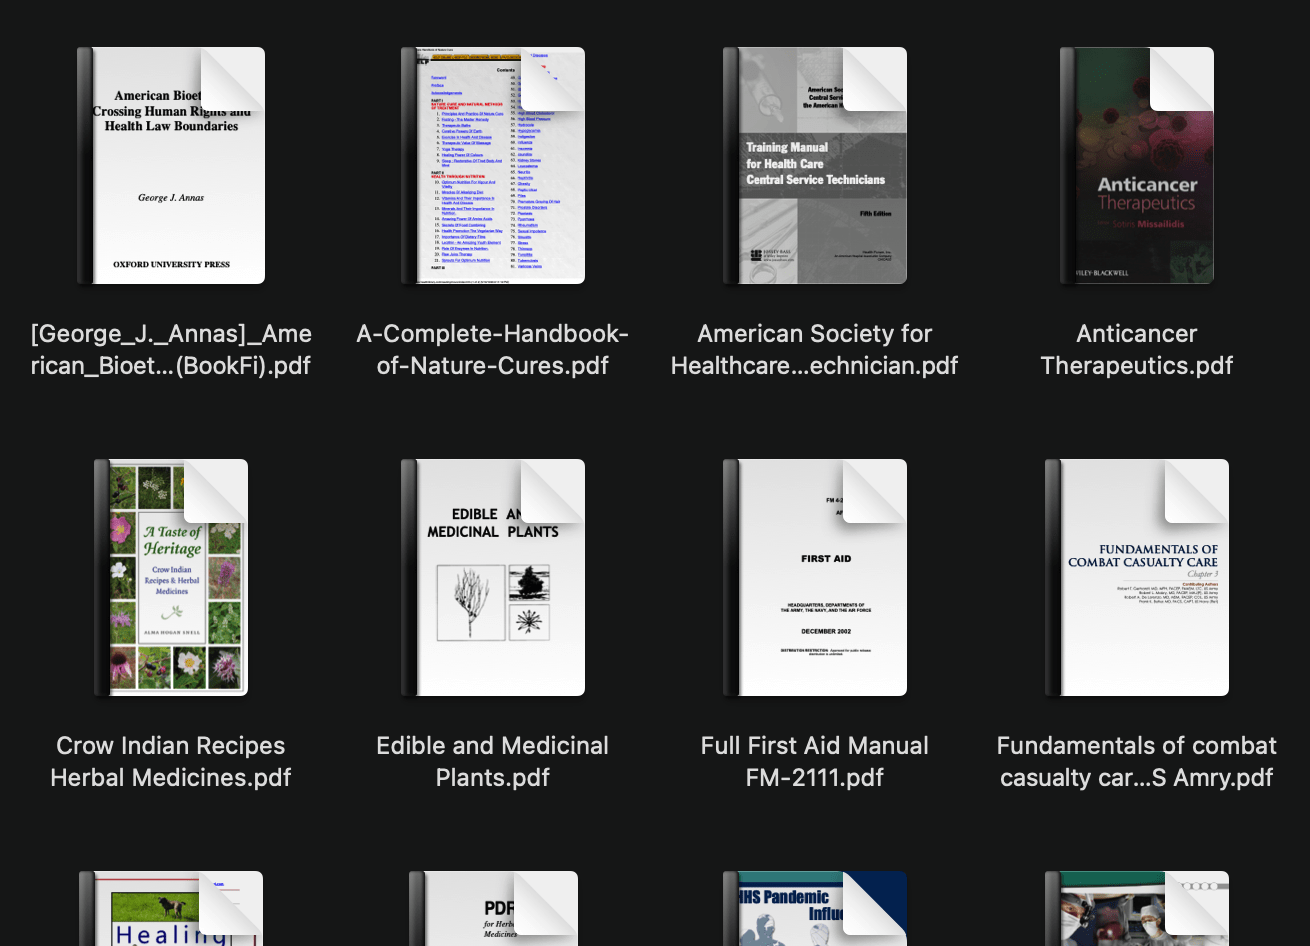Select the Healing book cover in bottom row
1310x946 pixels.
[x=171, y=908]
